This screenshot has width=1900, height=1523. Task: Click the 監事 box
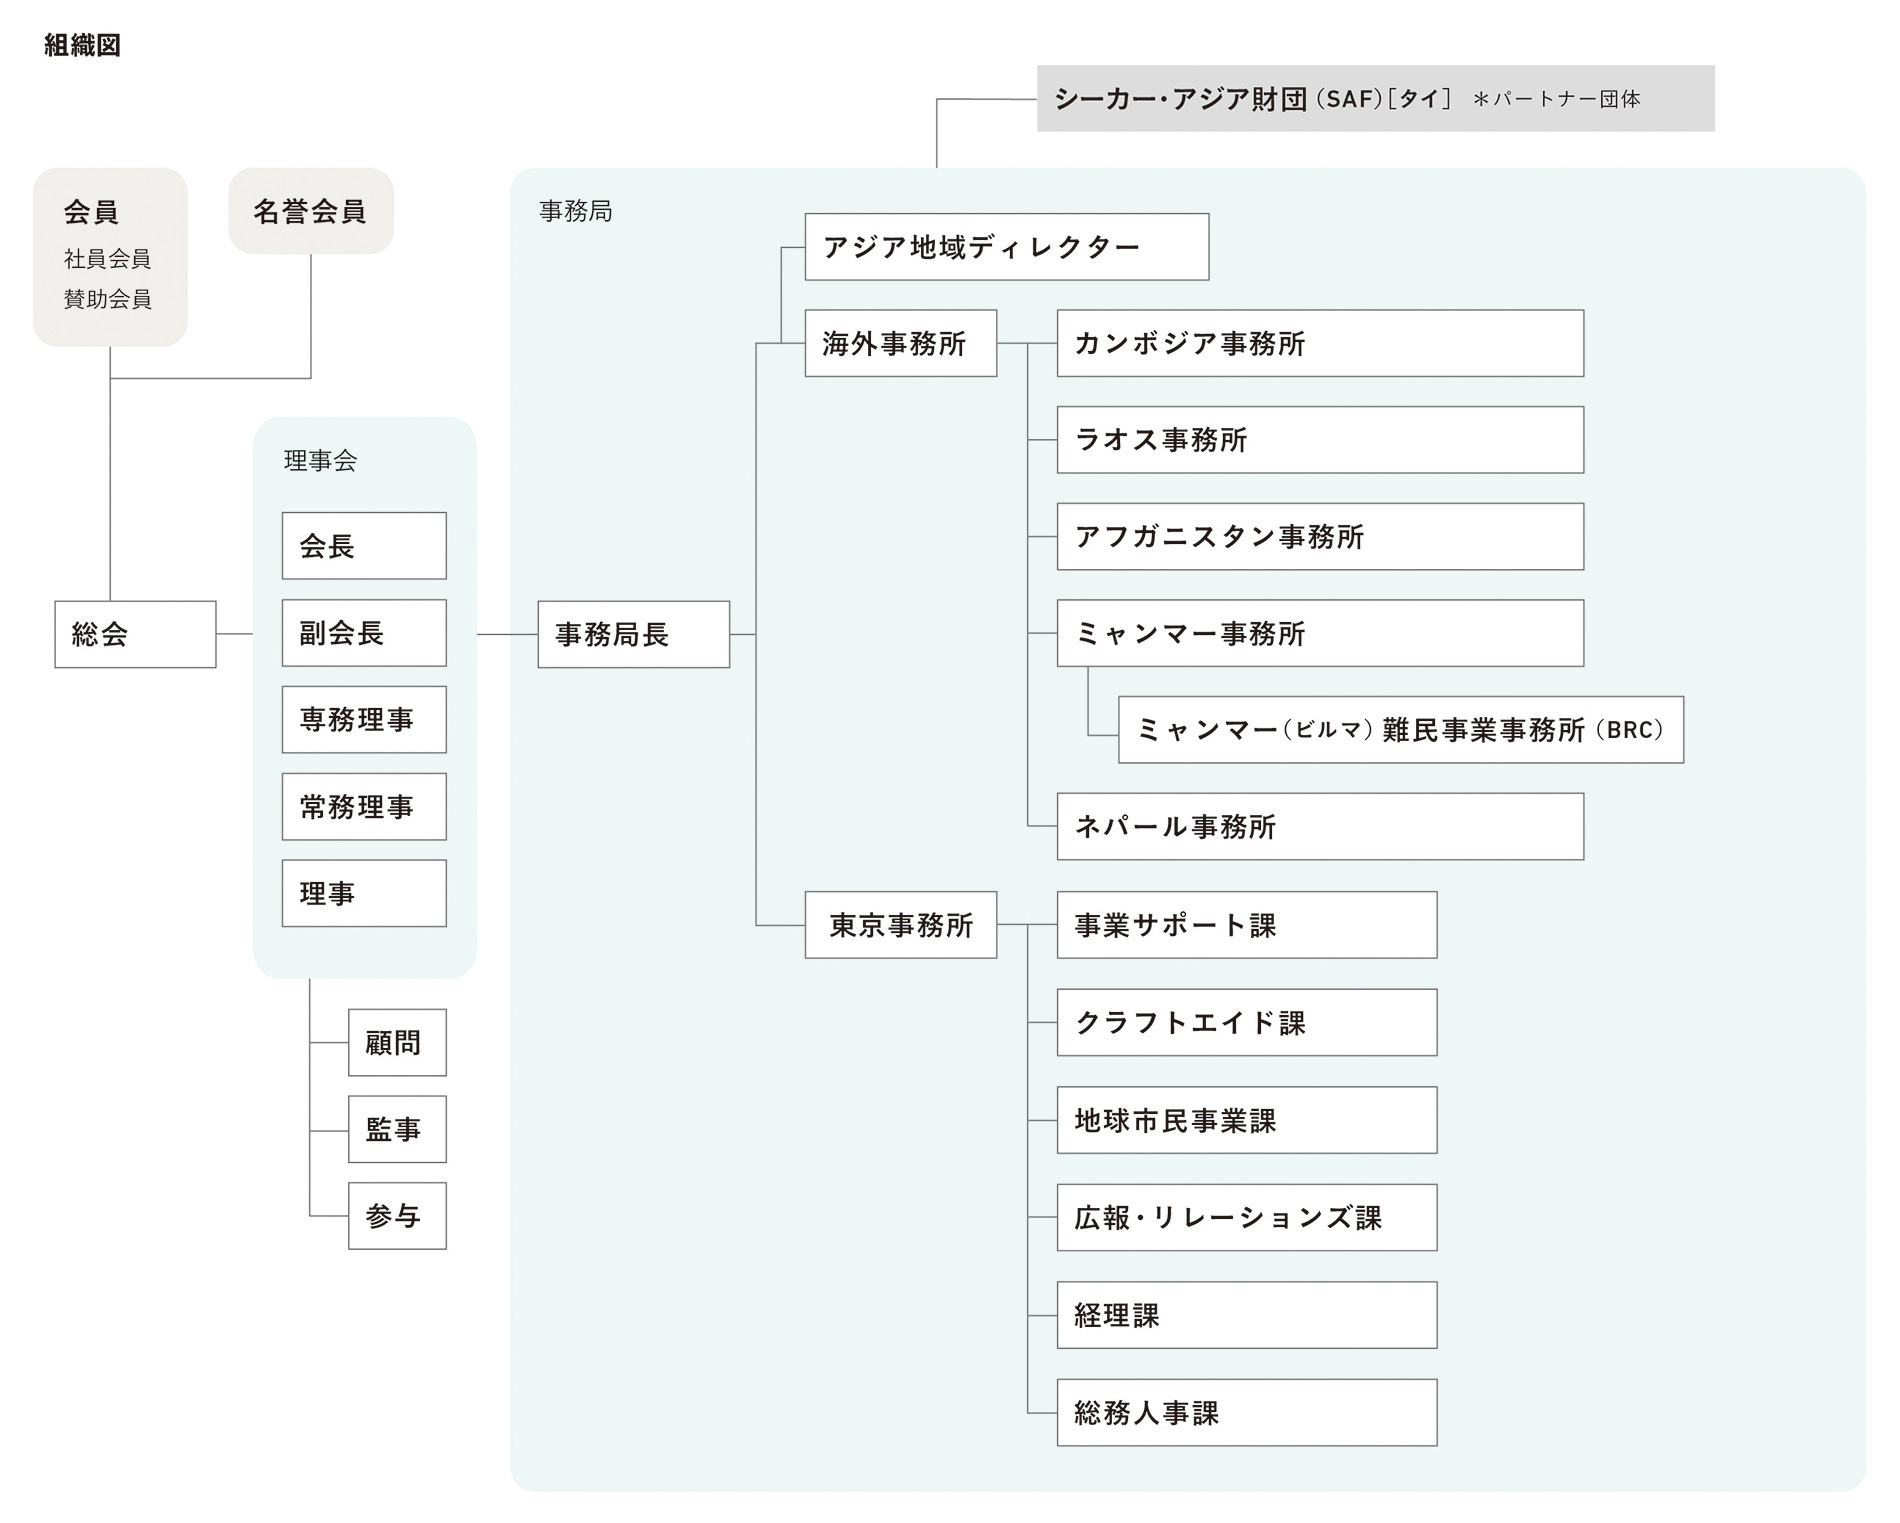(397, 1129)
